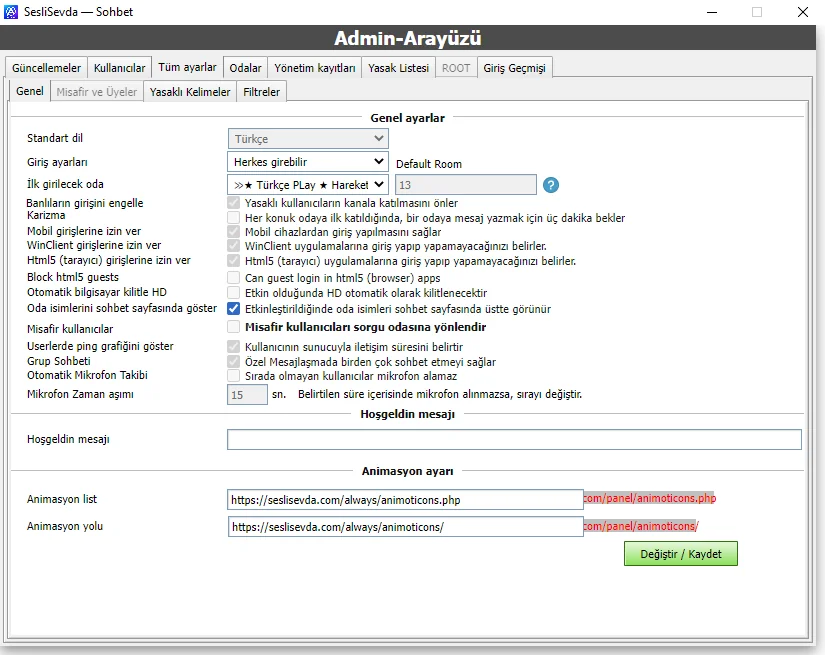Image resolution: width=825 pixels, height=655 pixels.
Task: Toggle Html5 tarayıcı girişlerine izin checkbox
Action: pyautogui.click(x=234, y=261)
